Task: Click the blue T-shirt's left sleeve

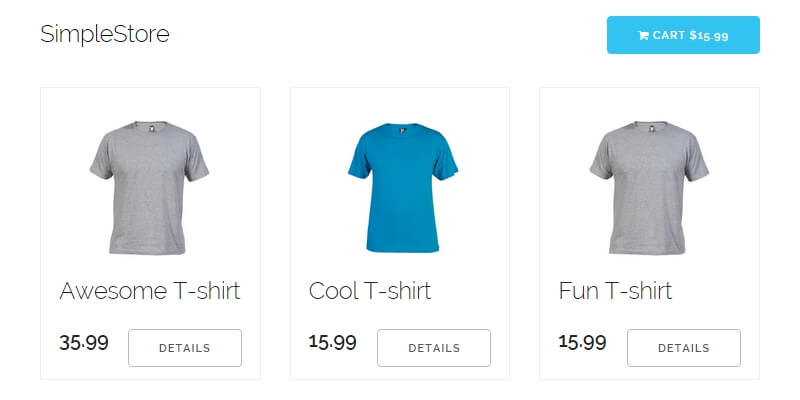Action: (360, 160)
